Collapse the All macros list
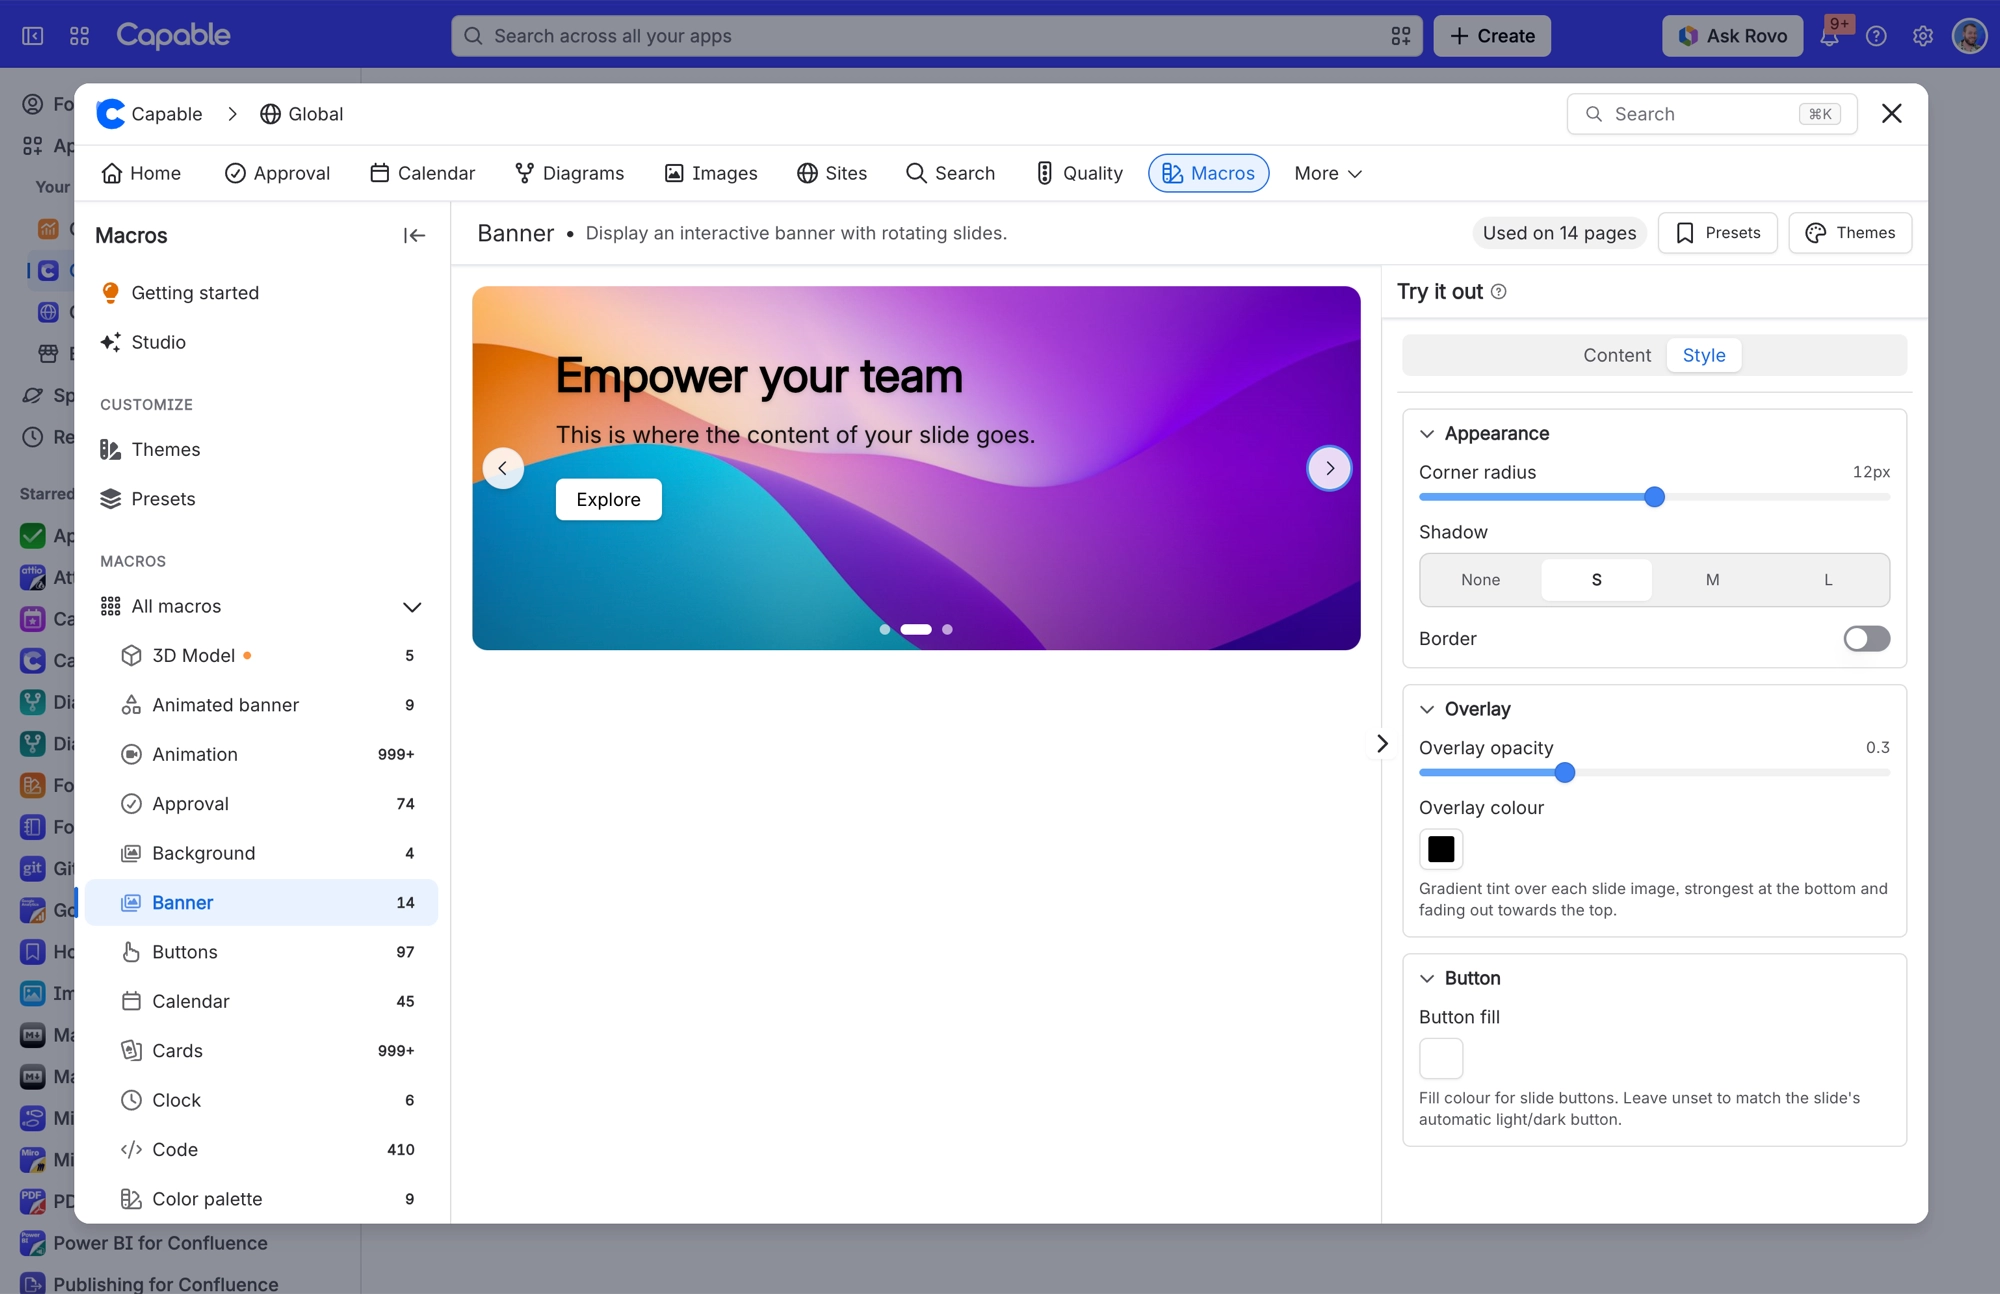The height and width of the screenshot is (1294, 2000). coord(411,607)
